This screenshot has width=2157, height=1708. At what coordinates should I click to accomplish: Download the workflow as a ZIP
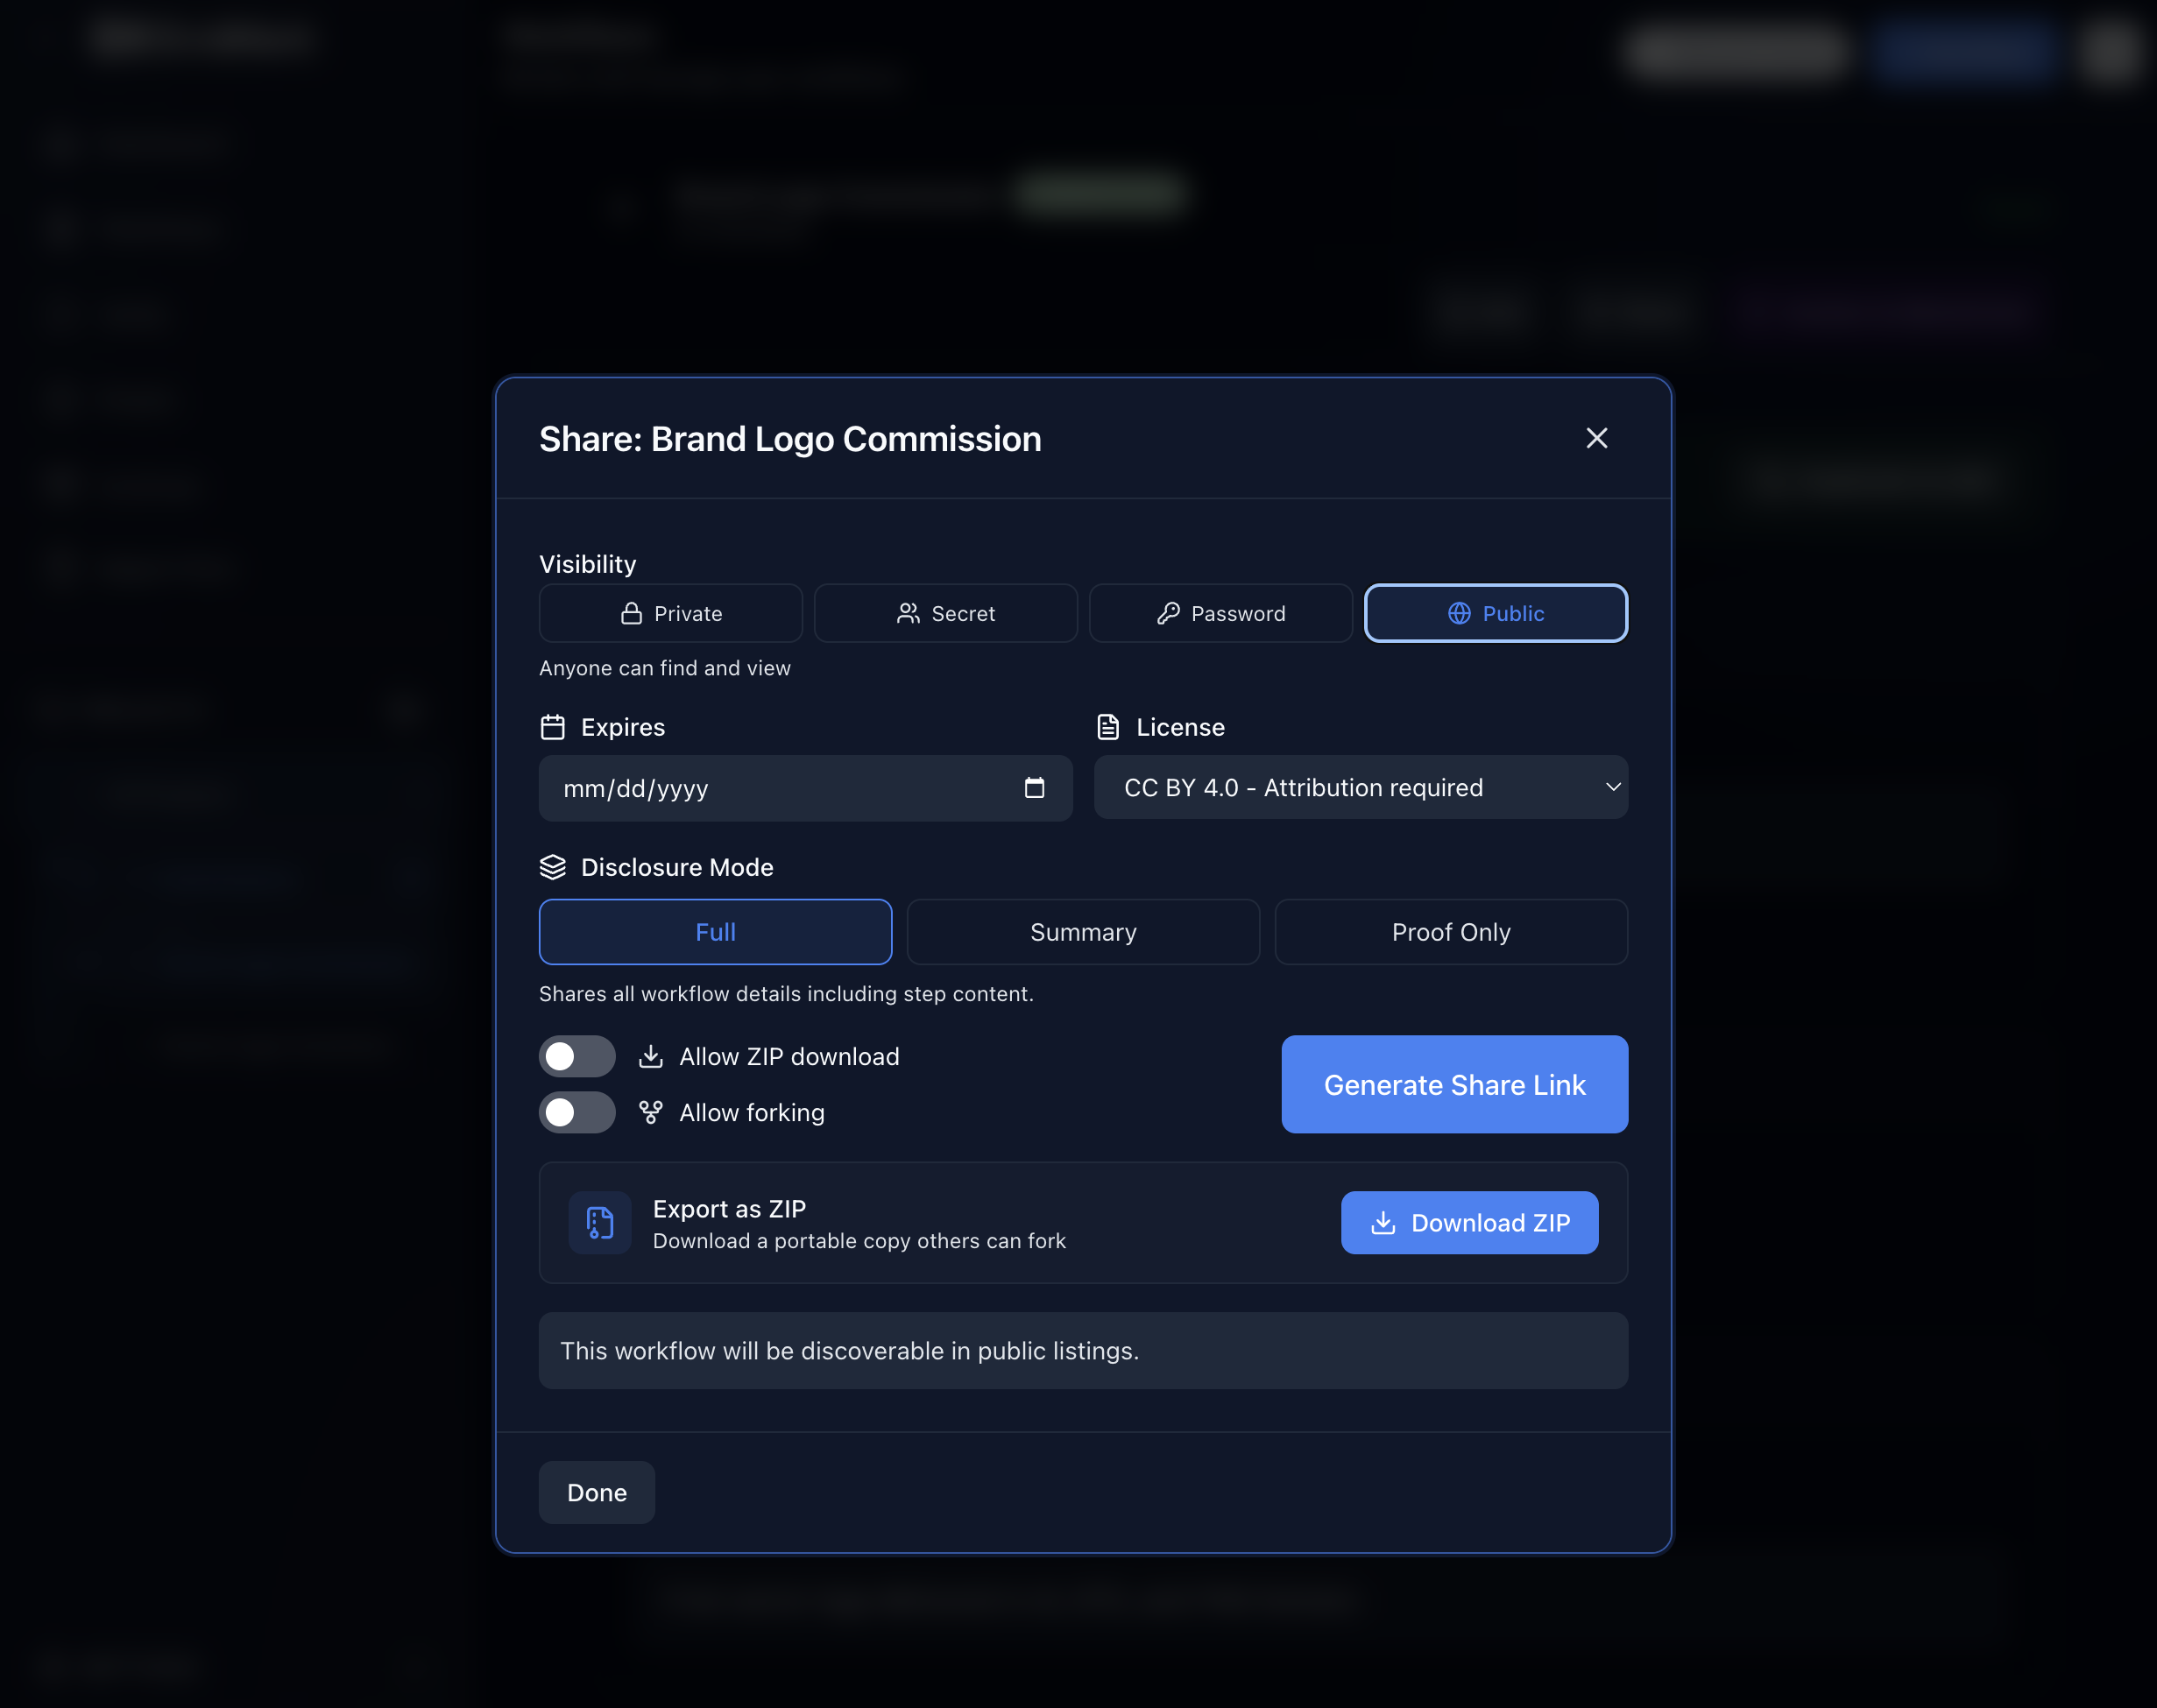(x=1469, y=1222)
